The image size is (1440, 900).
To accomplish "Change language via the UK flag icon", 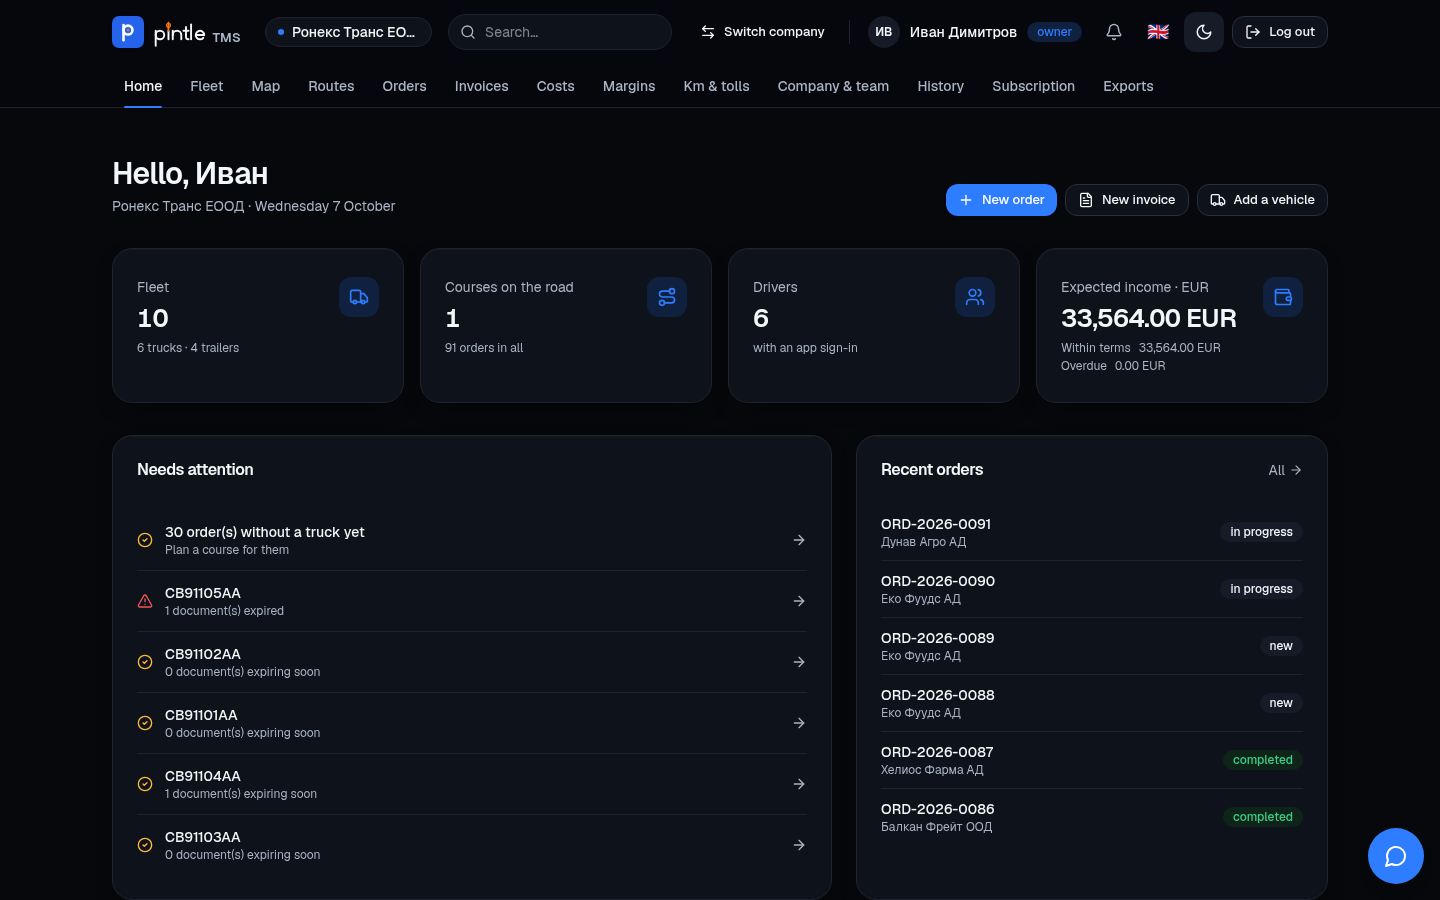I will (1158, 32).
